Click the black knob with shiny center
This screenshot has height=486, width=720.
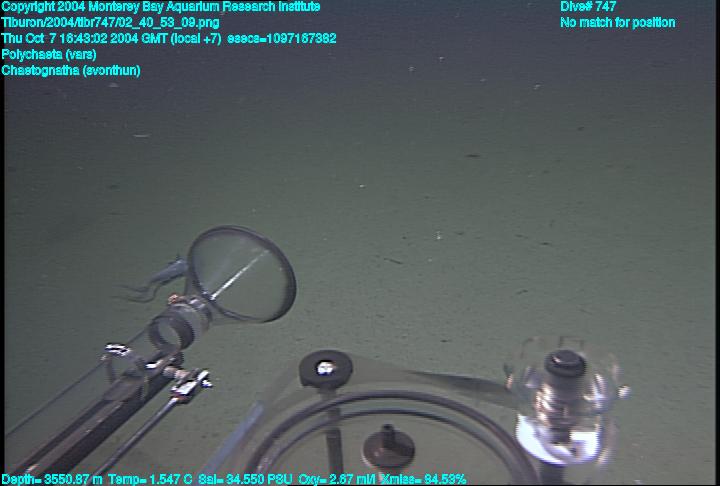click(x=326, y=368)
